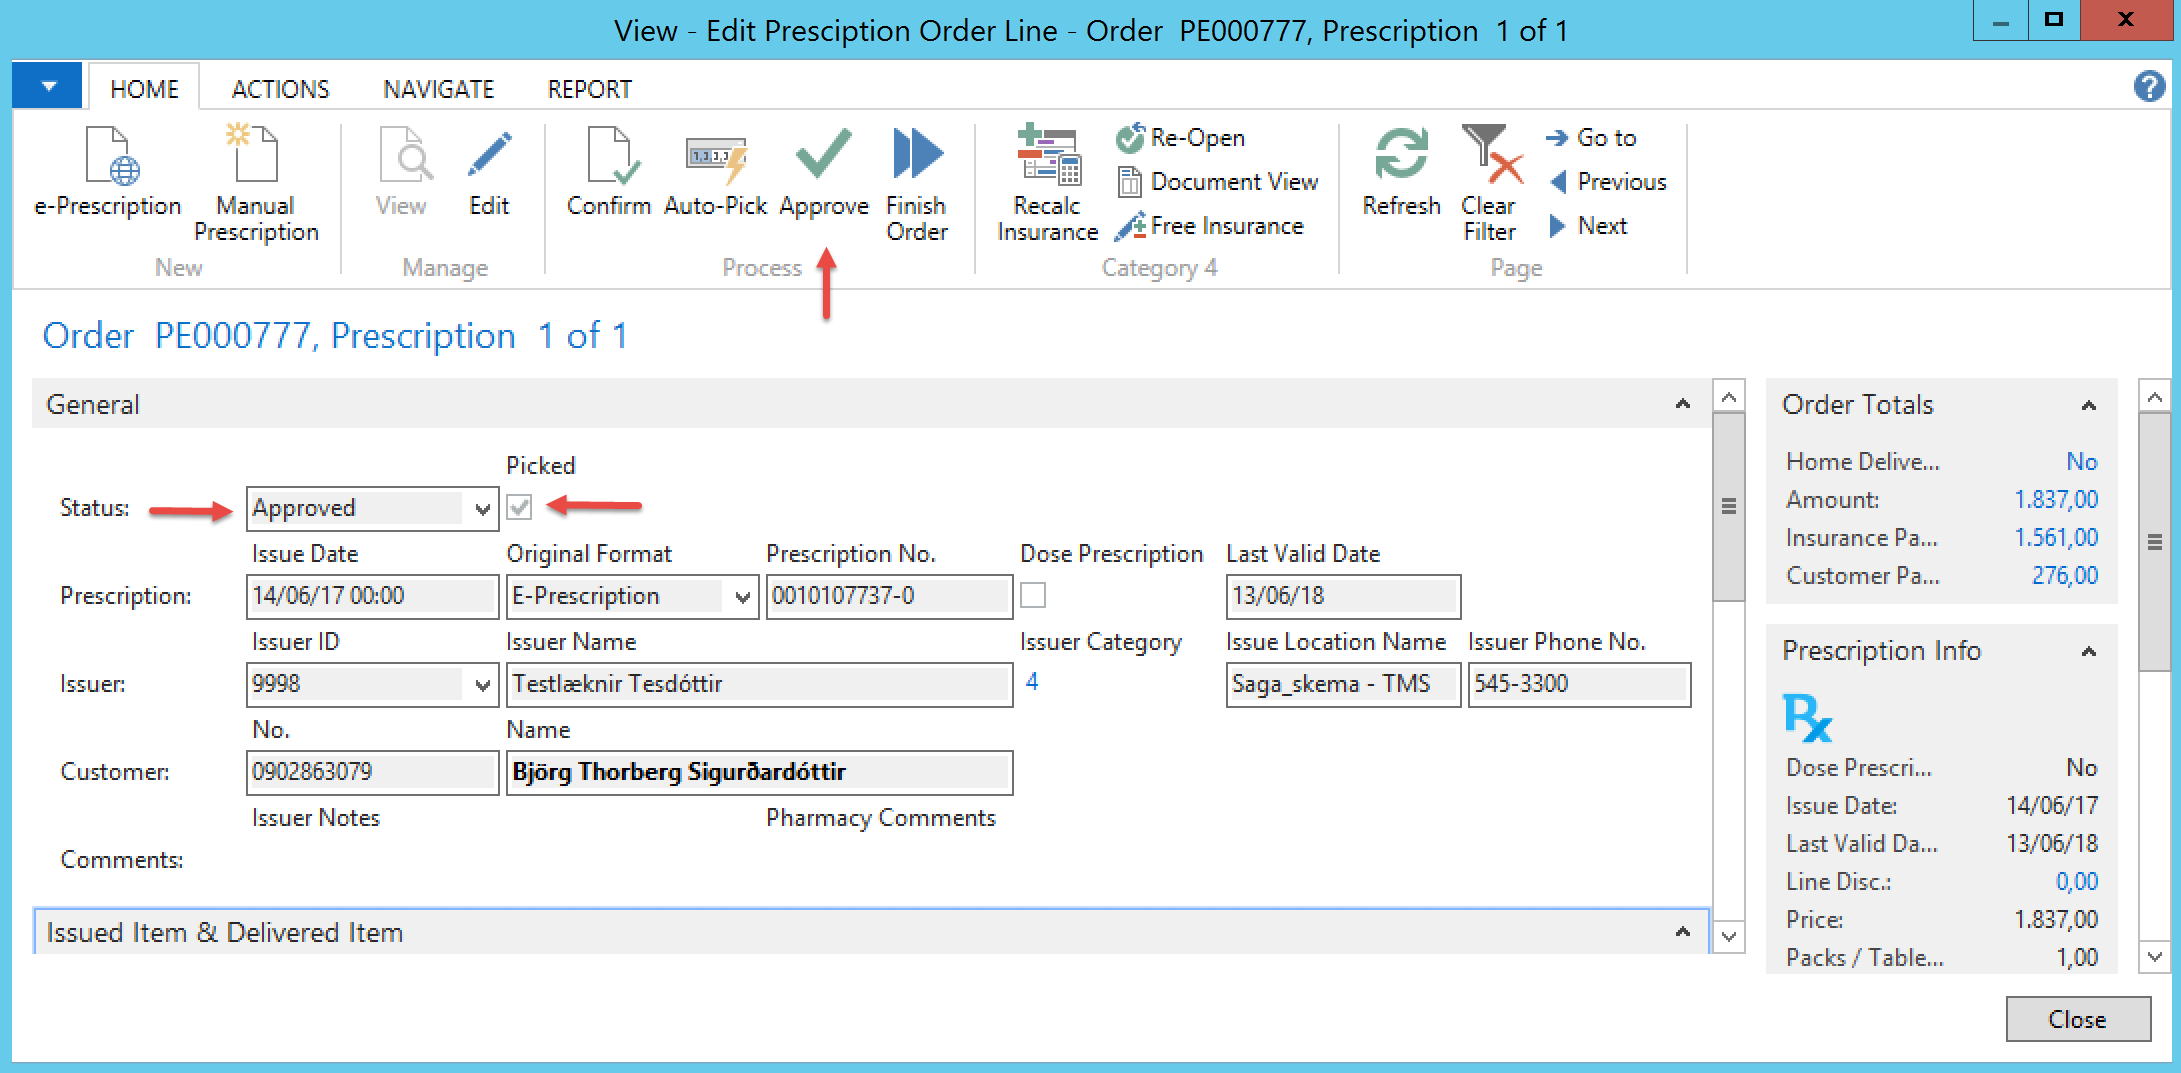Open the Status dropdown showing Approved

point(482,509)
